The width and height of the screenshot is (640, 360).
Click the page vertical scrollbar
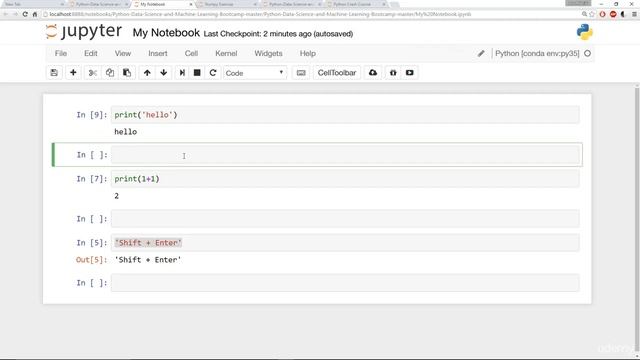point(637,220)
